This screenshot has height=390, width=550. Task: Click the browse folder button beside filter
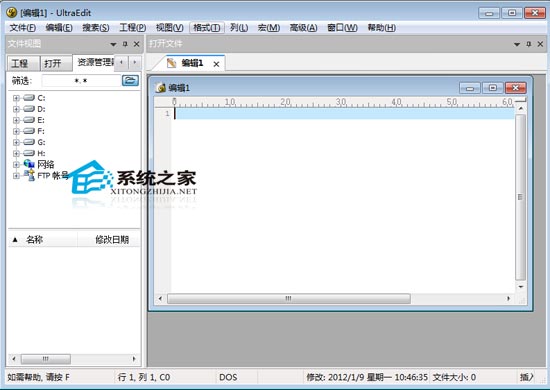pos(130,80)
